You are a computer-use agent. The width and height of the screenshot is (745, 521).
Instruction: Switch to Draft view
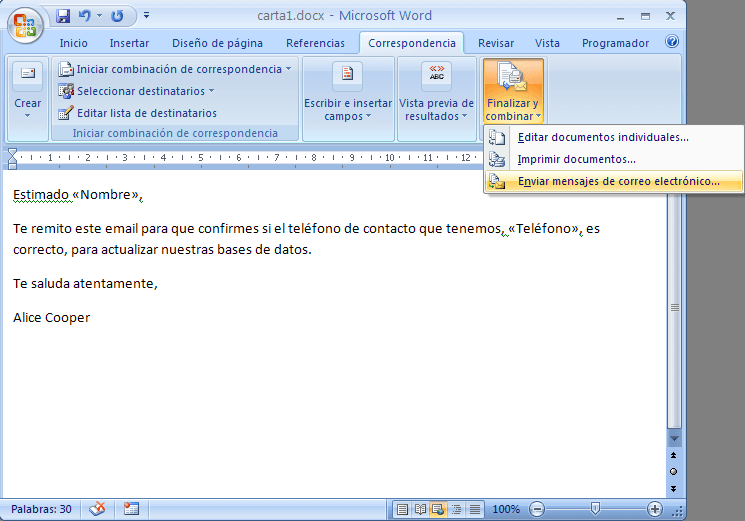(474, 510)
